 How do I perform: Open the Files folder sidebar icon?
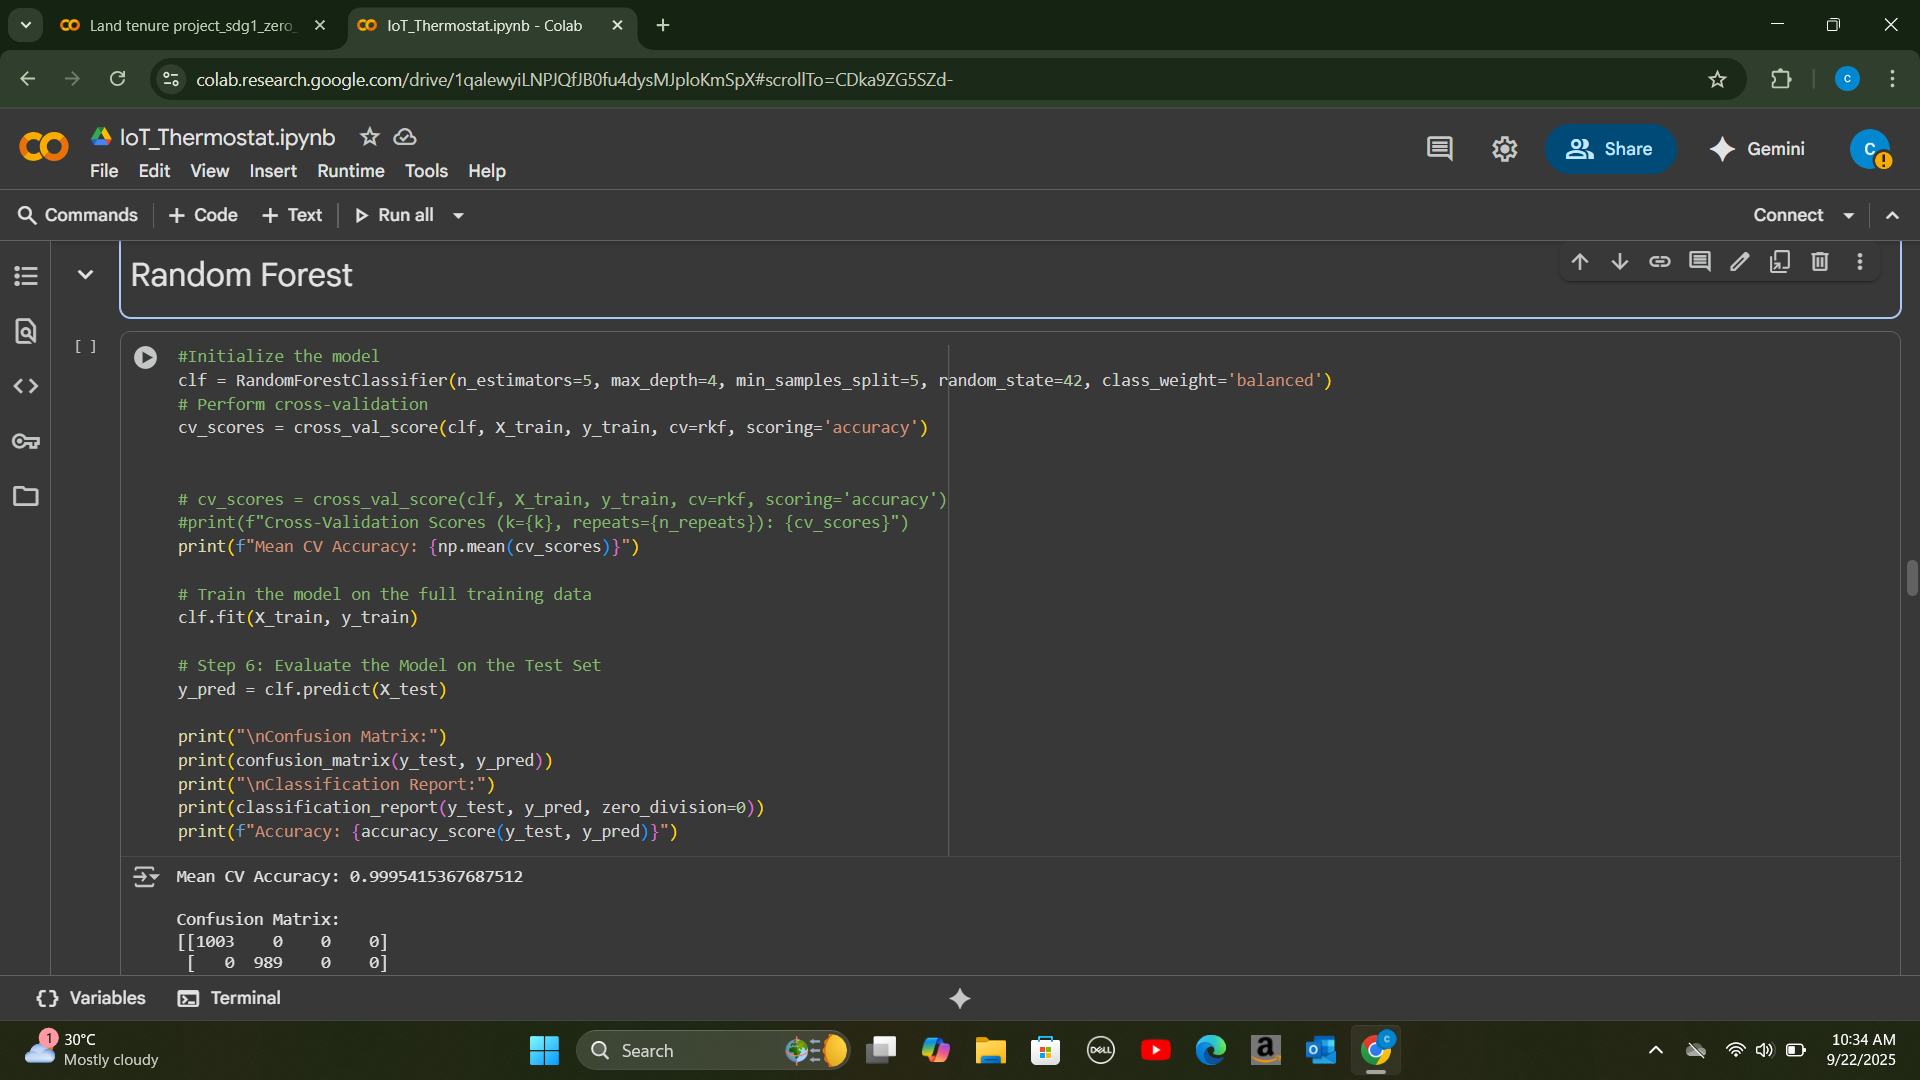(x=26, y=496)
